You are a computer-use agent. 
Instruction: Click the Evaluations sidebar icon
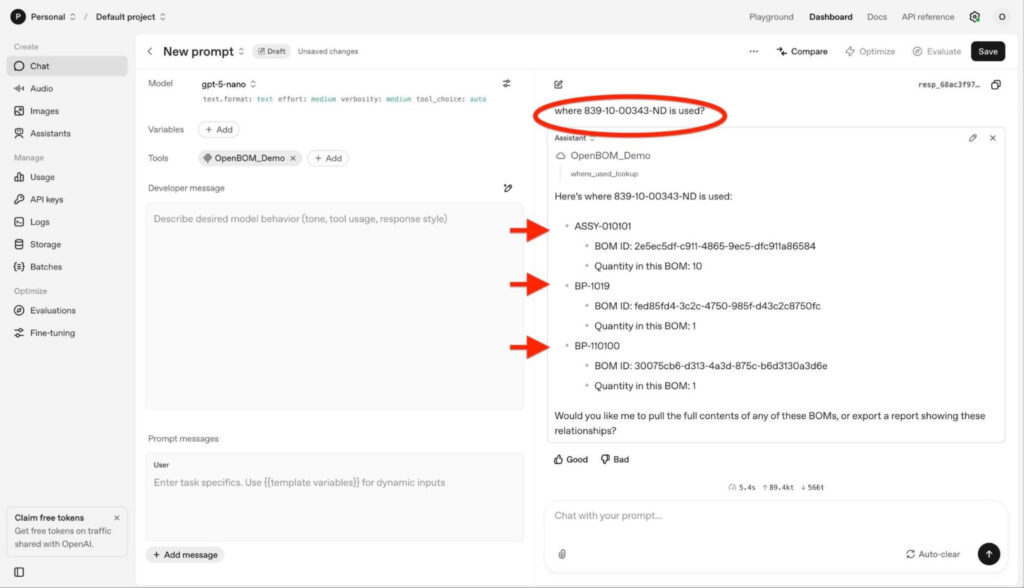pyautogui.click(x=19, y=310)
